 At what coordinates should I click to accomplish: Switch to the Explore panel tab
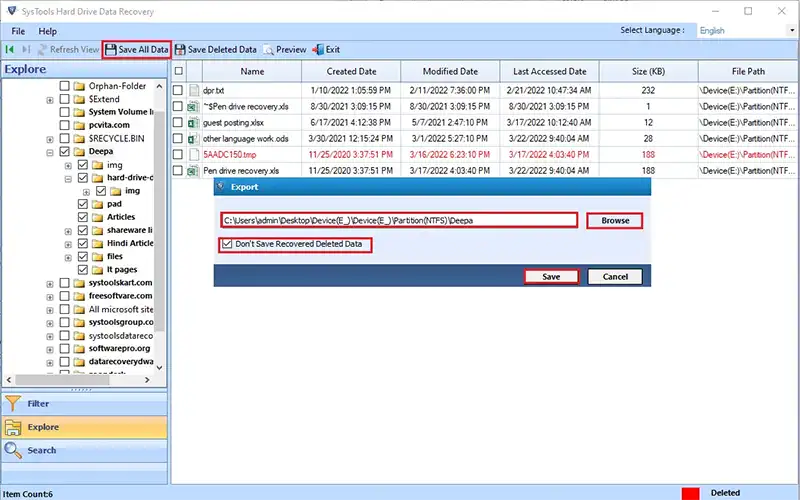point(84,427)
